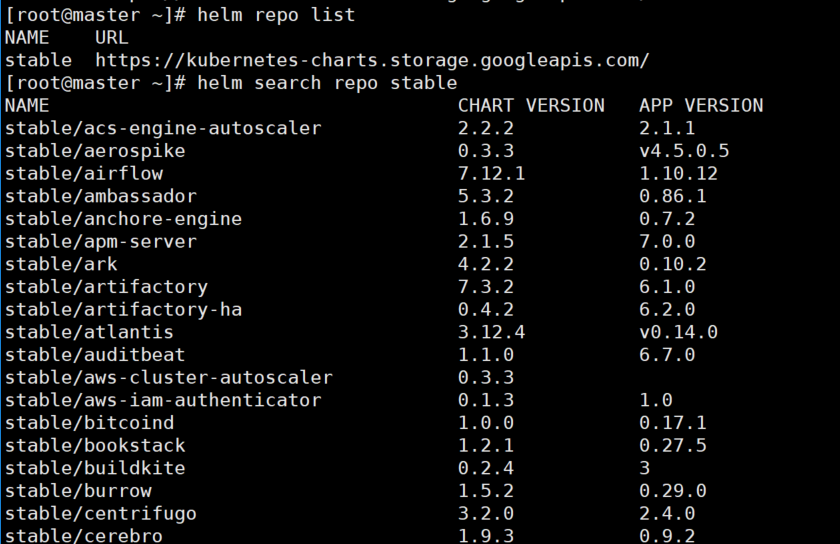The image size is (840, 544).
Task: Select stable/aws-iam-authenticator chart name
Action: [x=163, y=400]
